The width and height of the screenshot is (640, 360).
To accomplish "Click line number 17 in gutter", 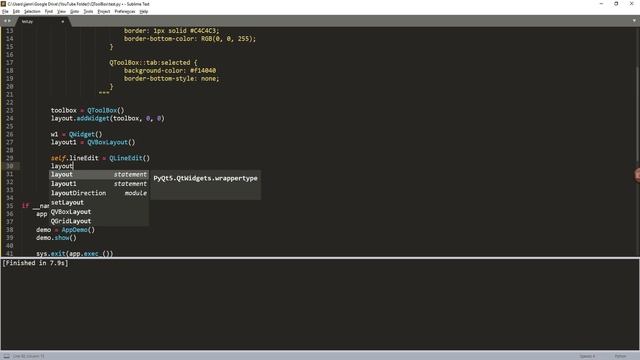I will click(x=9, y=62).
